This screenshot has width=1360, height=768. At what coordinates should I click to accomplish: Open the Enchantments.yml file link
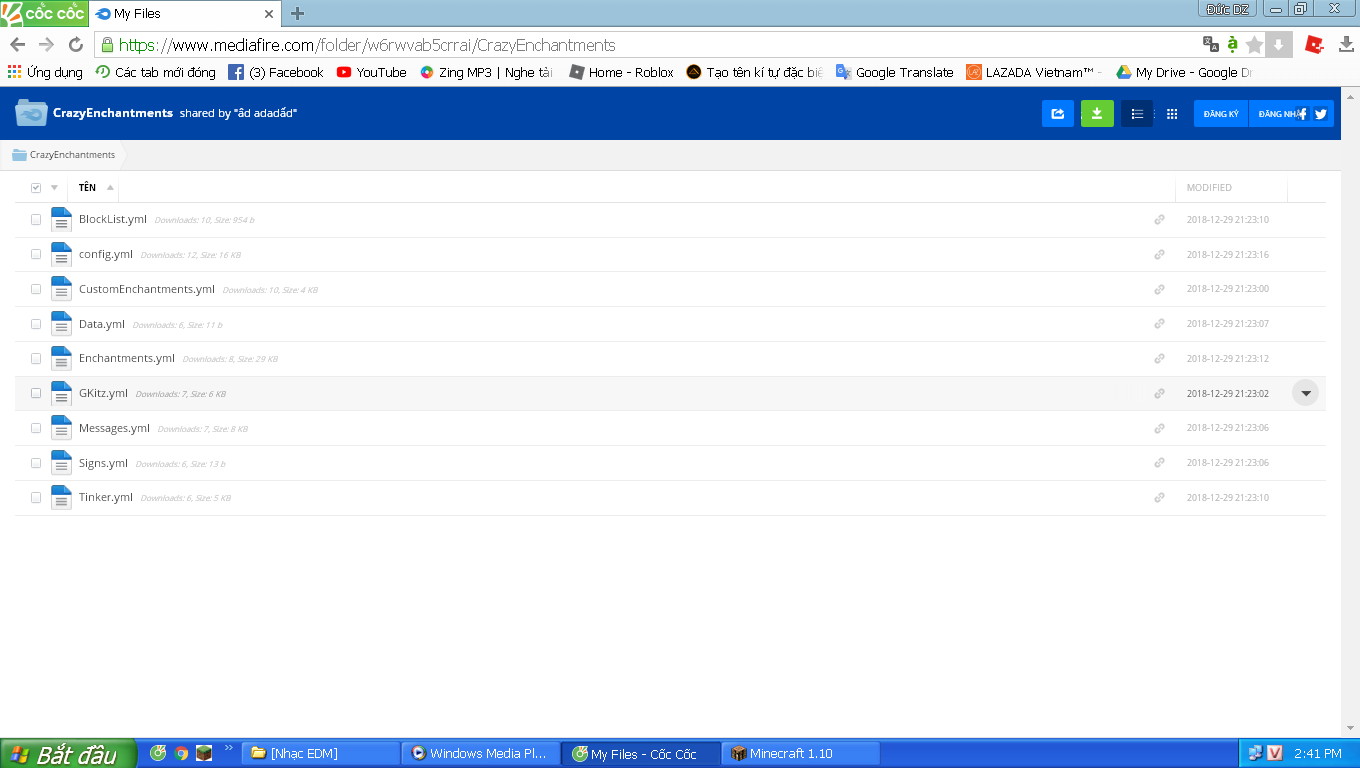(127, 358)
